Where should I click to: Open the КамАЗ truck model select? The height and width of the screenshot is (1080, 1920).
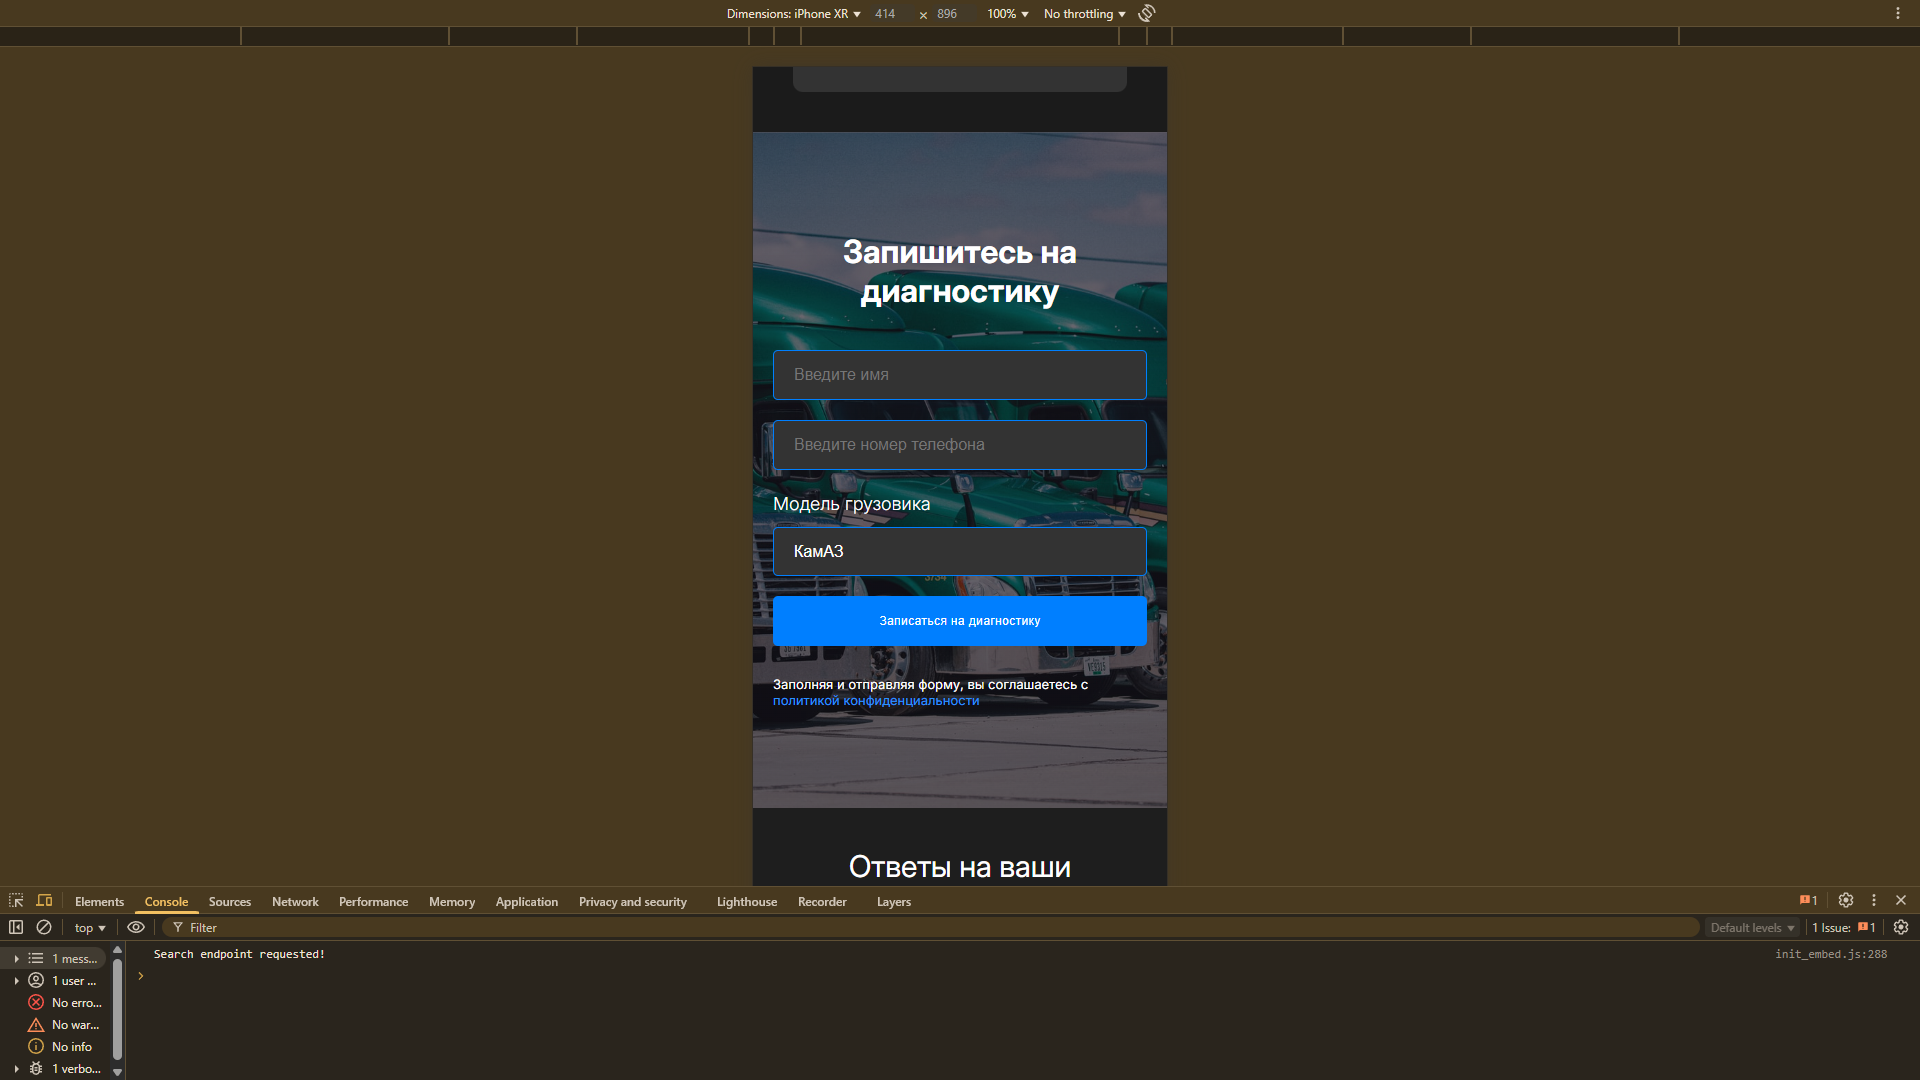(960, 552)
